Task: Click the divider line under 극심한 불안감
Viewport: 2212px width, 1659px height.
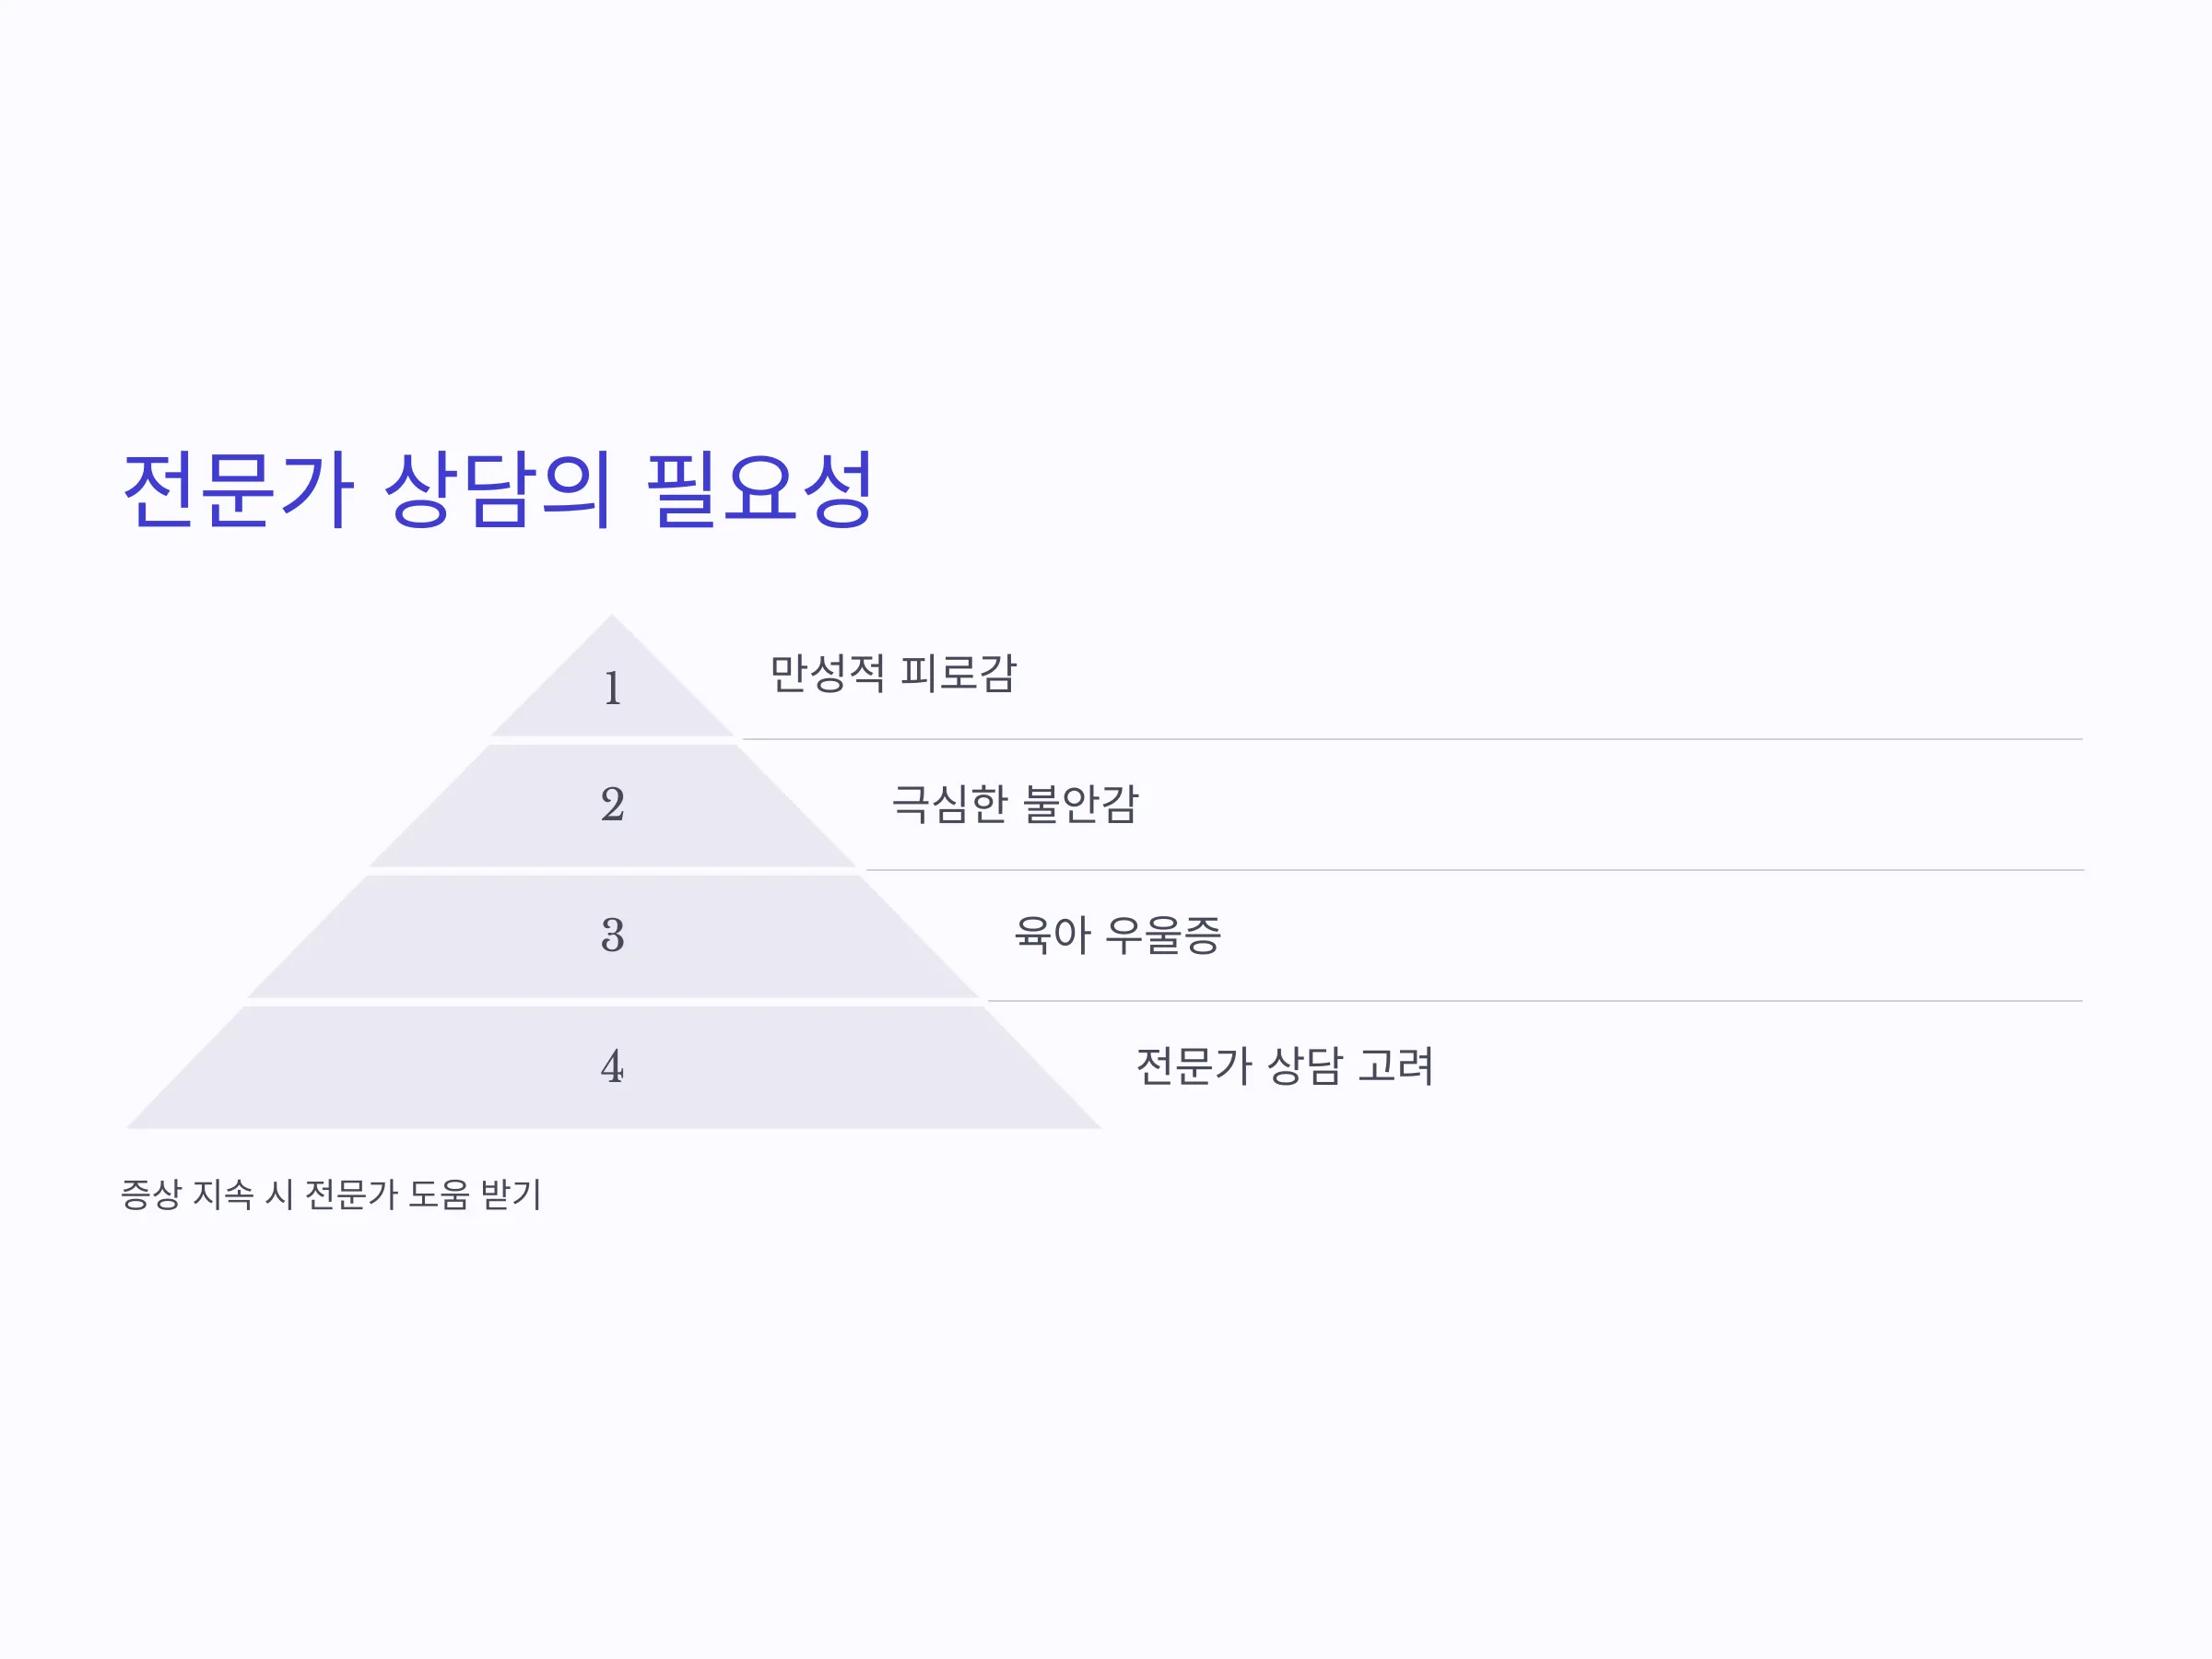Action: 1474,871
